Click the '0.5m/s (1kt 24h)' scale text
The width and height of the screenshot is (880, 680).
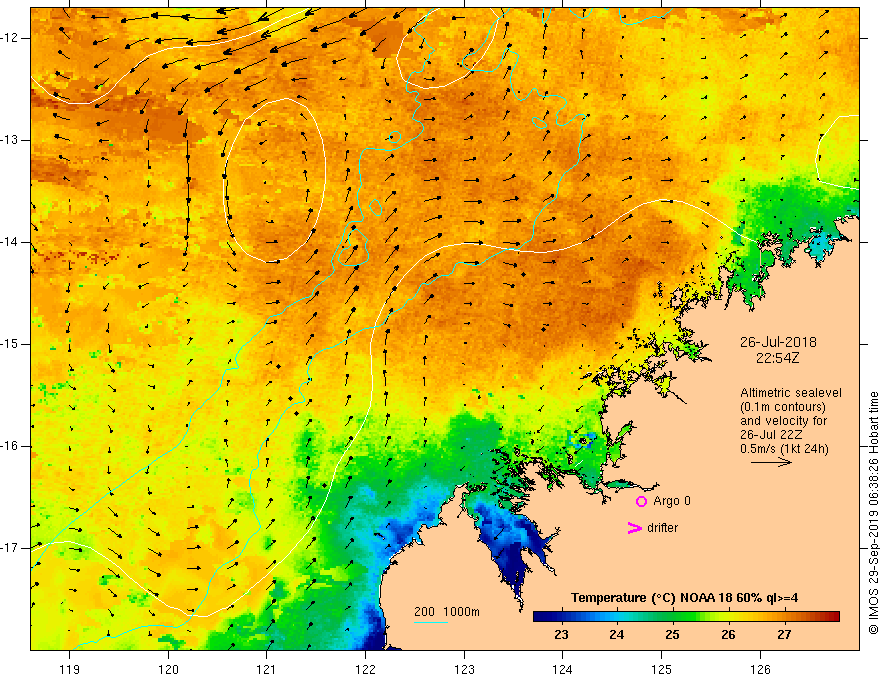[784, 449]
